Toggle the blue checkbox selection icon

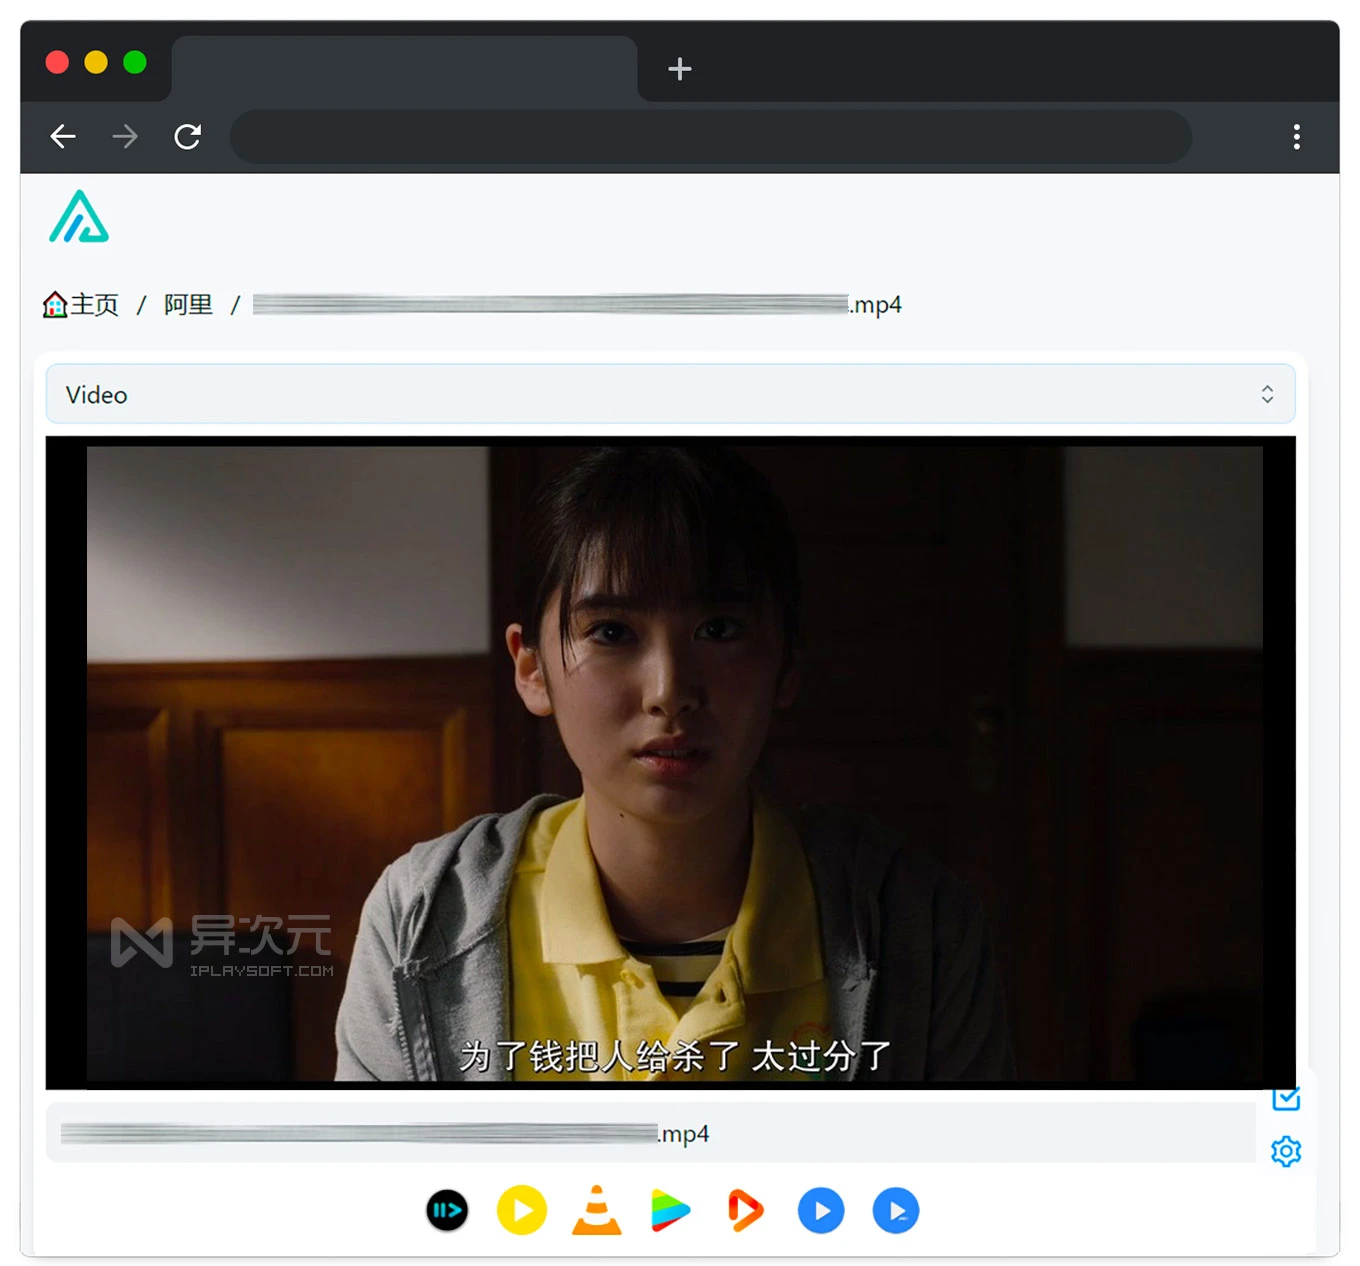tap(1286, 1099)
